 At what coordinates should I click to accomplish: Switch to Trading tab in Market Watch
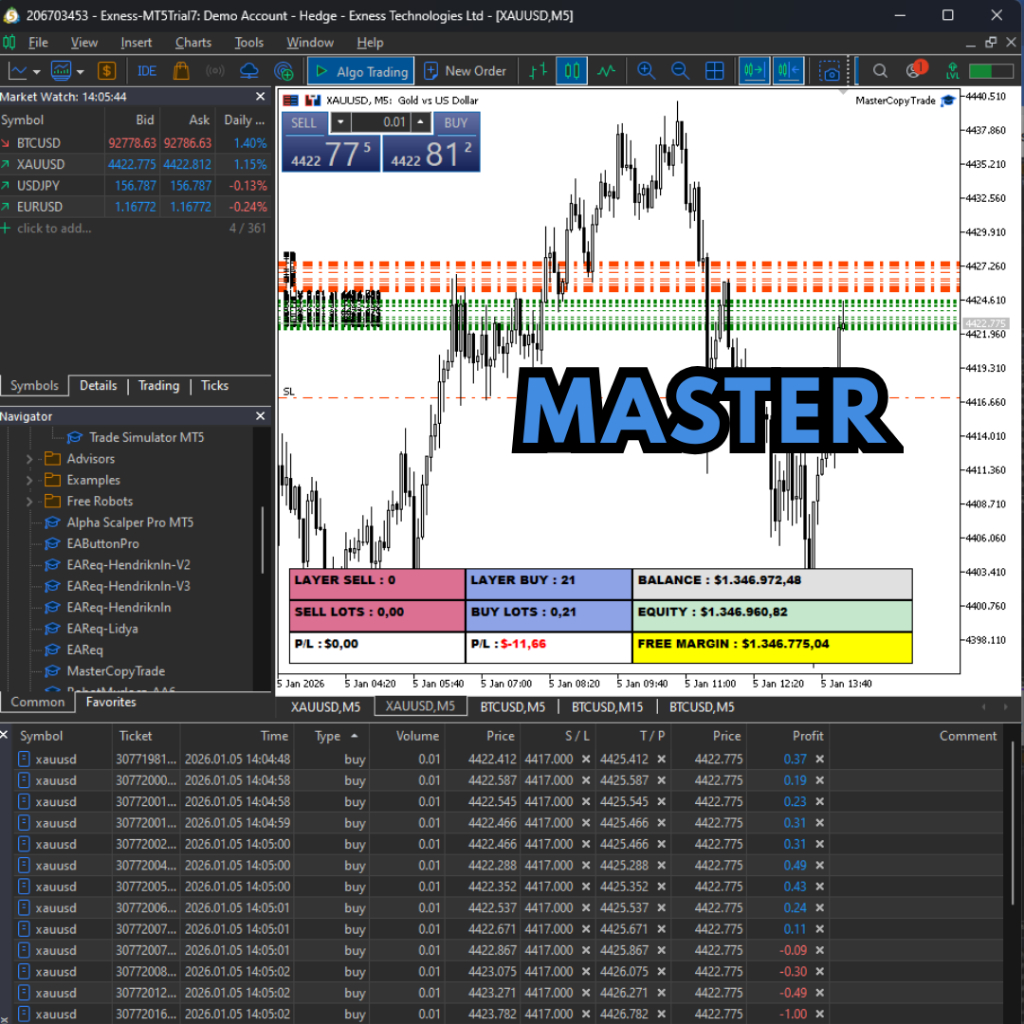159,385
